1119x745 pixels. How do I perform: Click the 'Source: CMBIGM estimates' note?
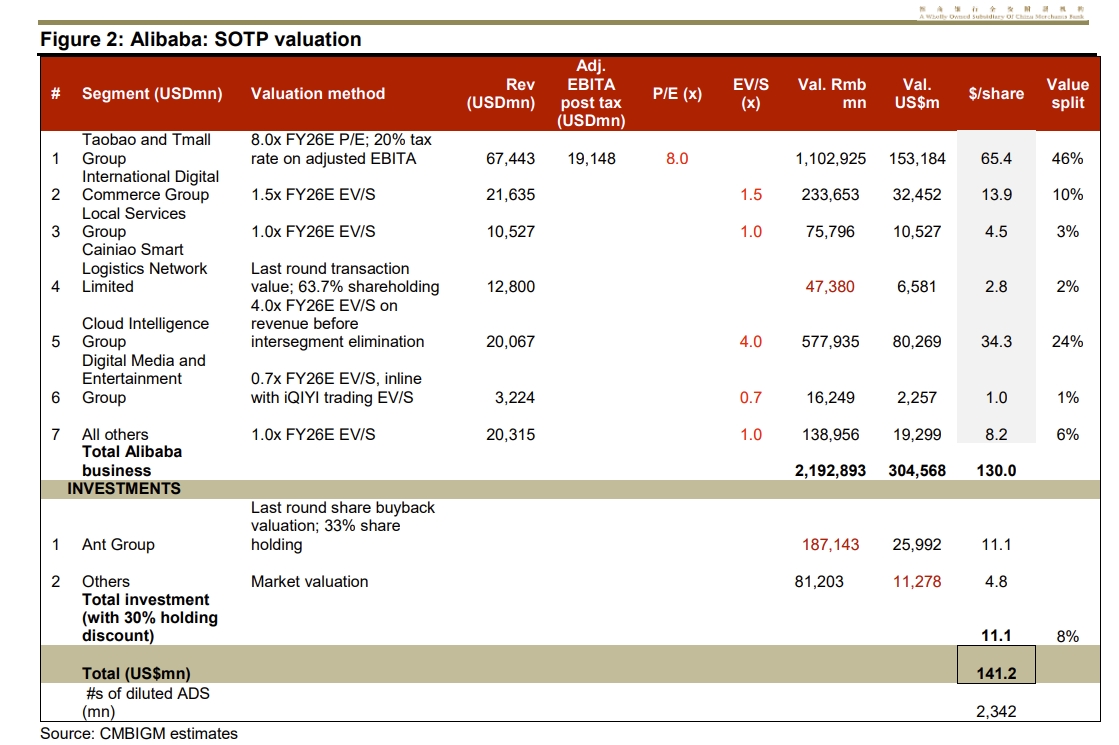139,734
